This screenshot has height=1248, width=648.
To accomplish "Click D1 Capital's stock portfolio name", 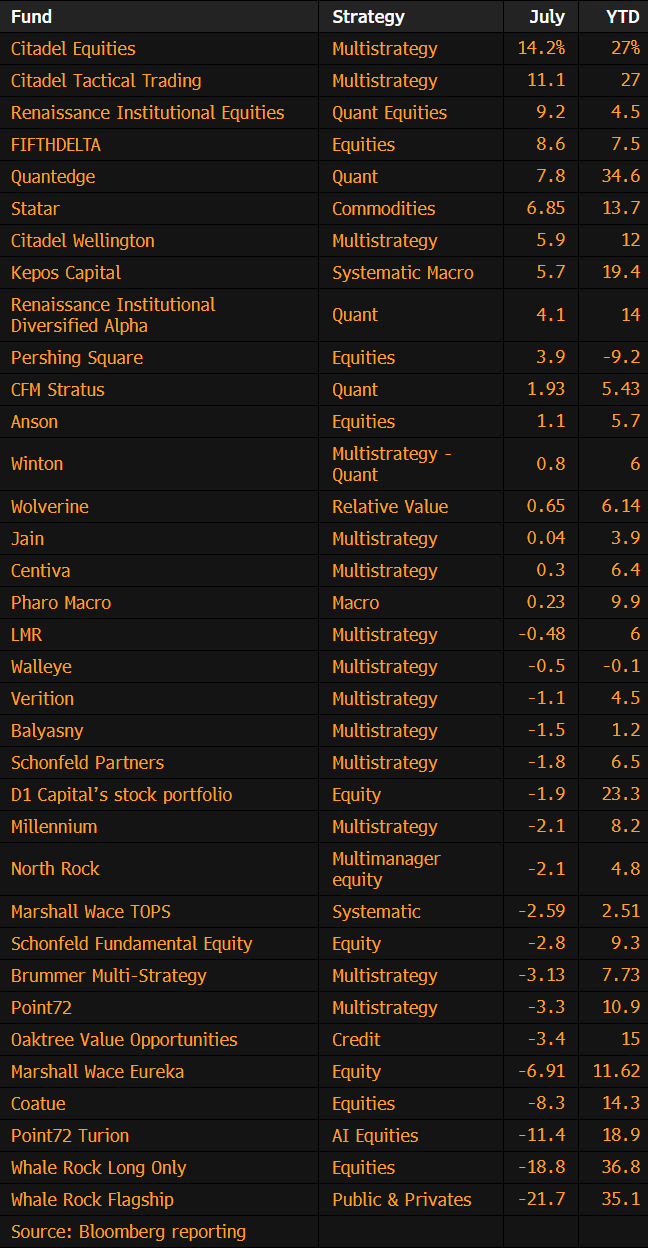I will (122, 795).
